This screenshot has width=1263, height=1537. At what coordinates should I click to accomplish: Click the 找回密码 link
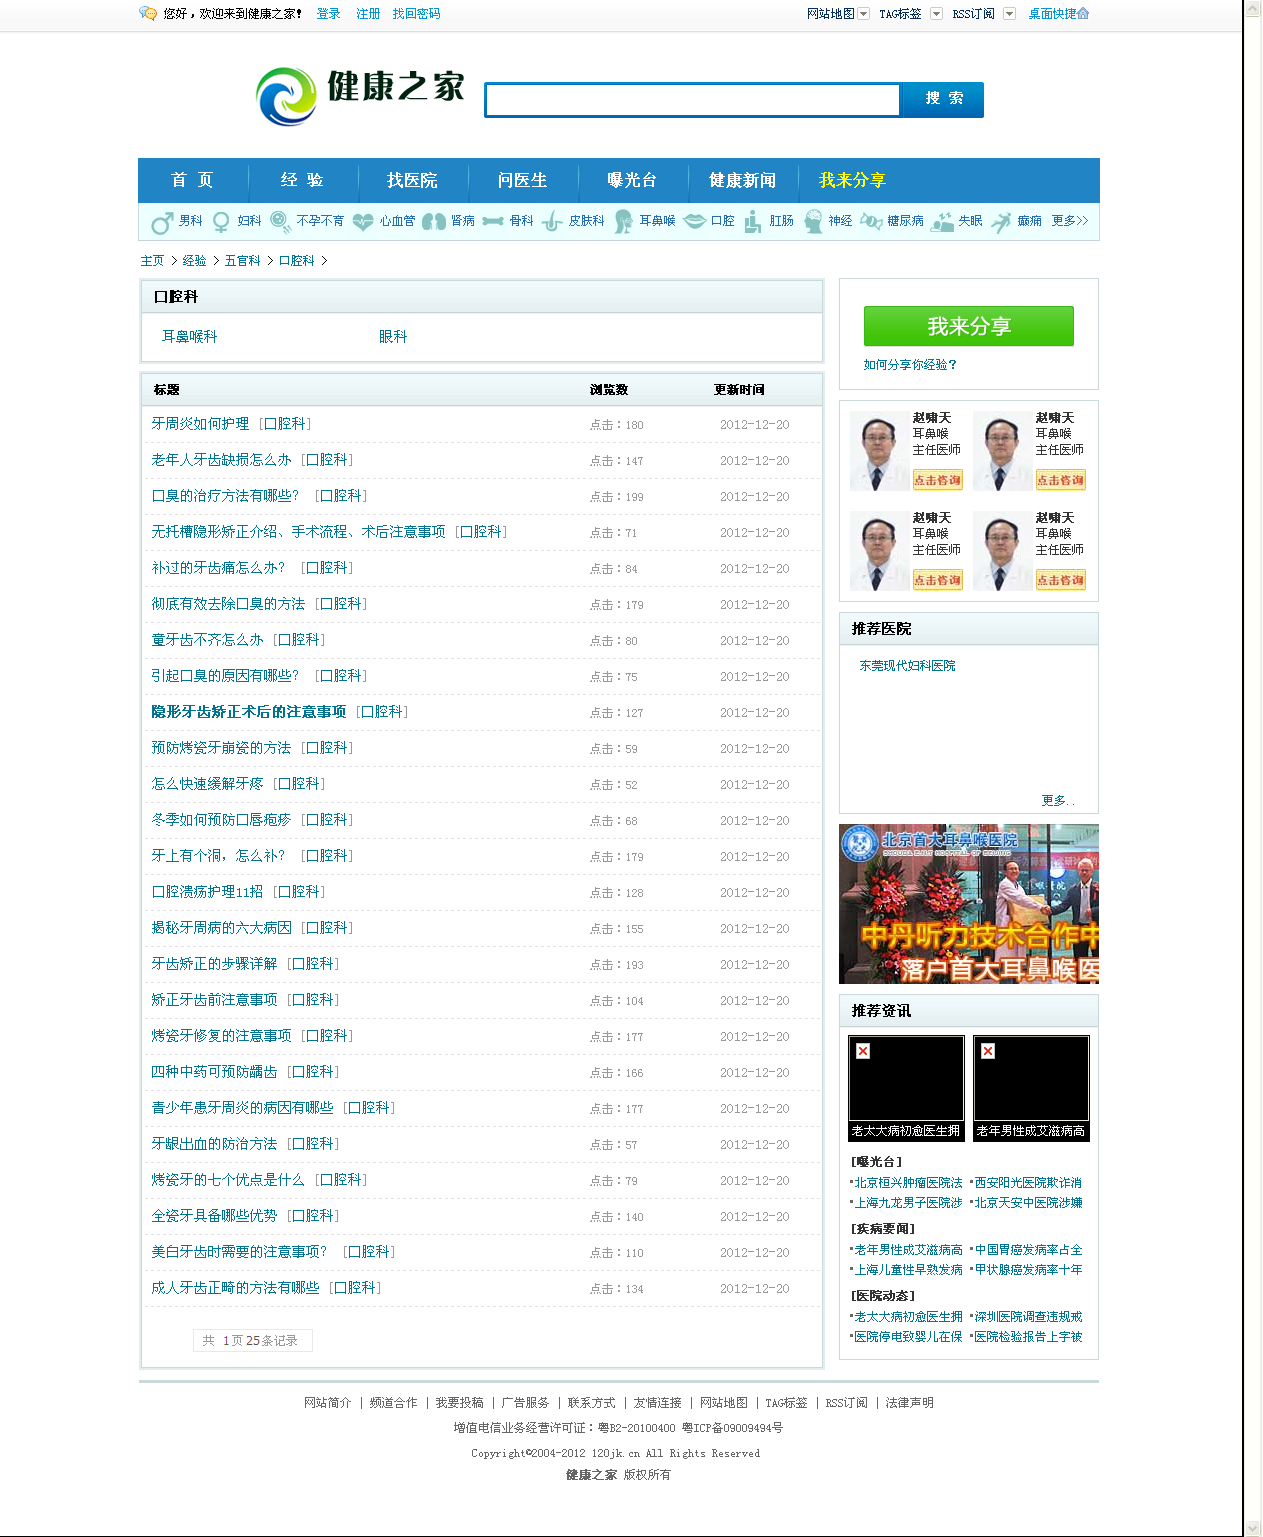(x=416, y=14)
